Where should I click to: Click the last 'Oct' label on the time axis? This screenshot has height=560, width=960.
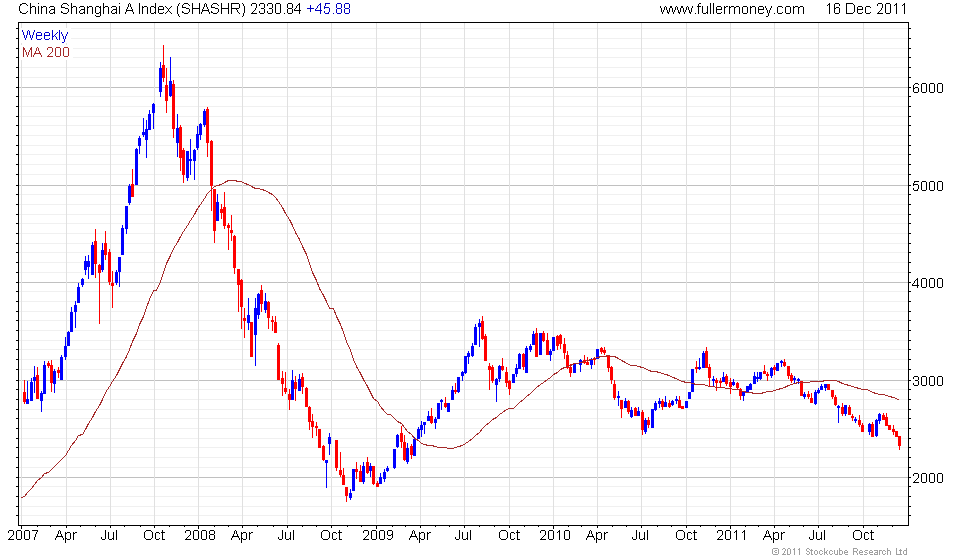[863, 536]
